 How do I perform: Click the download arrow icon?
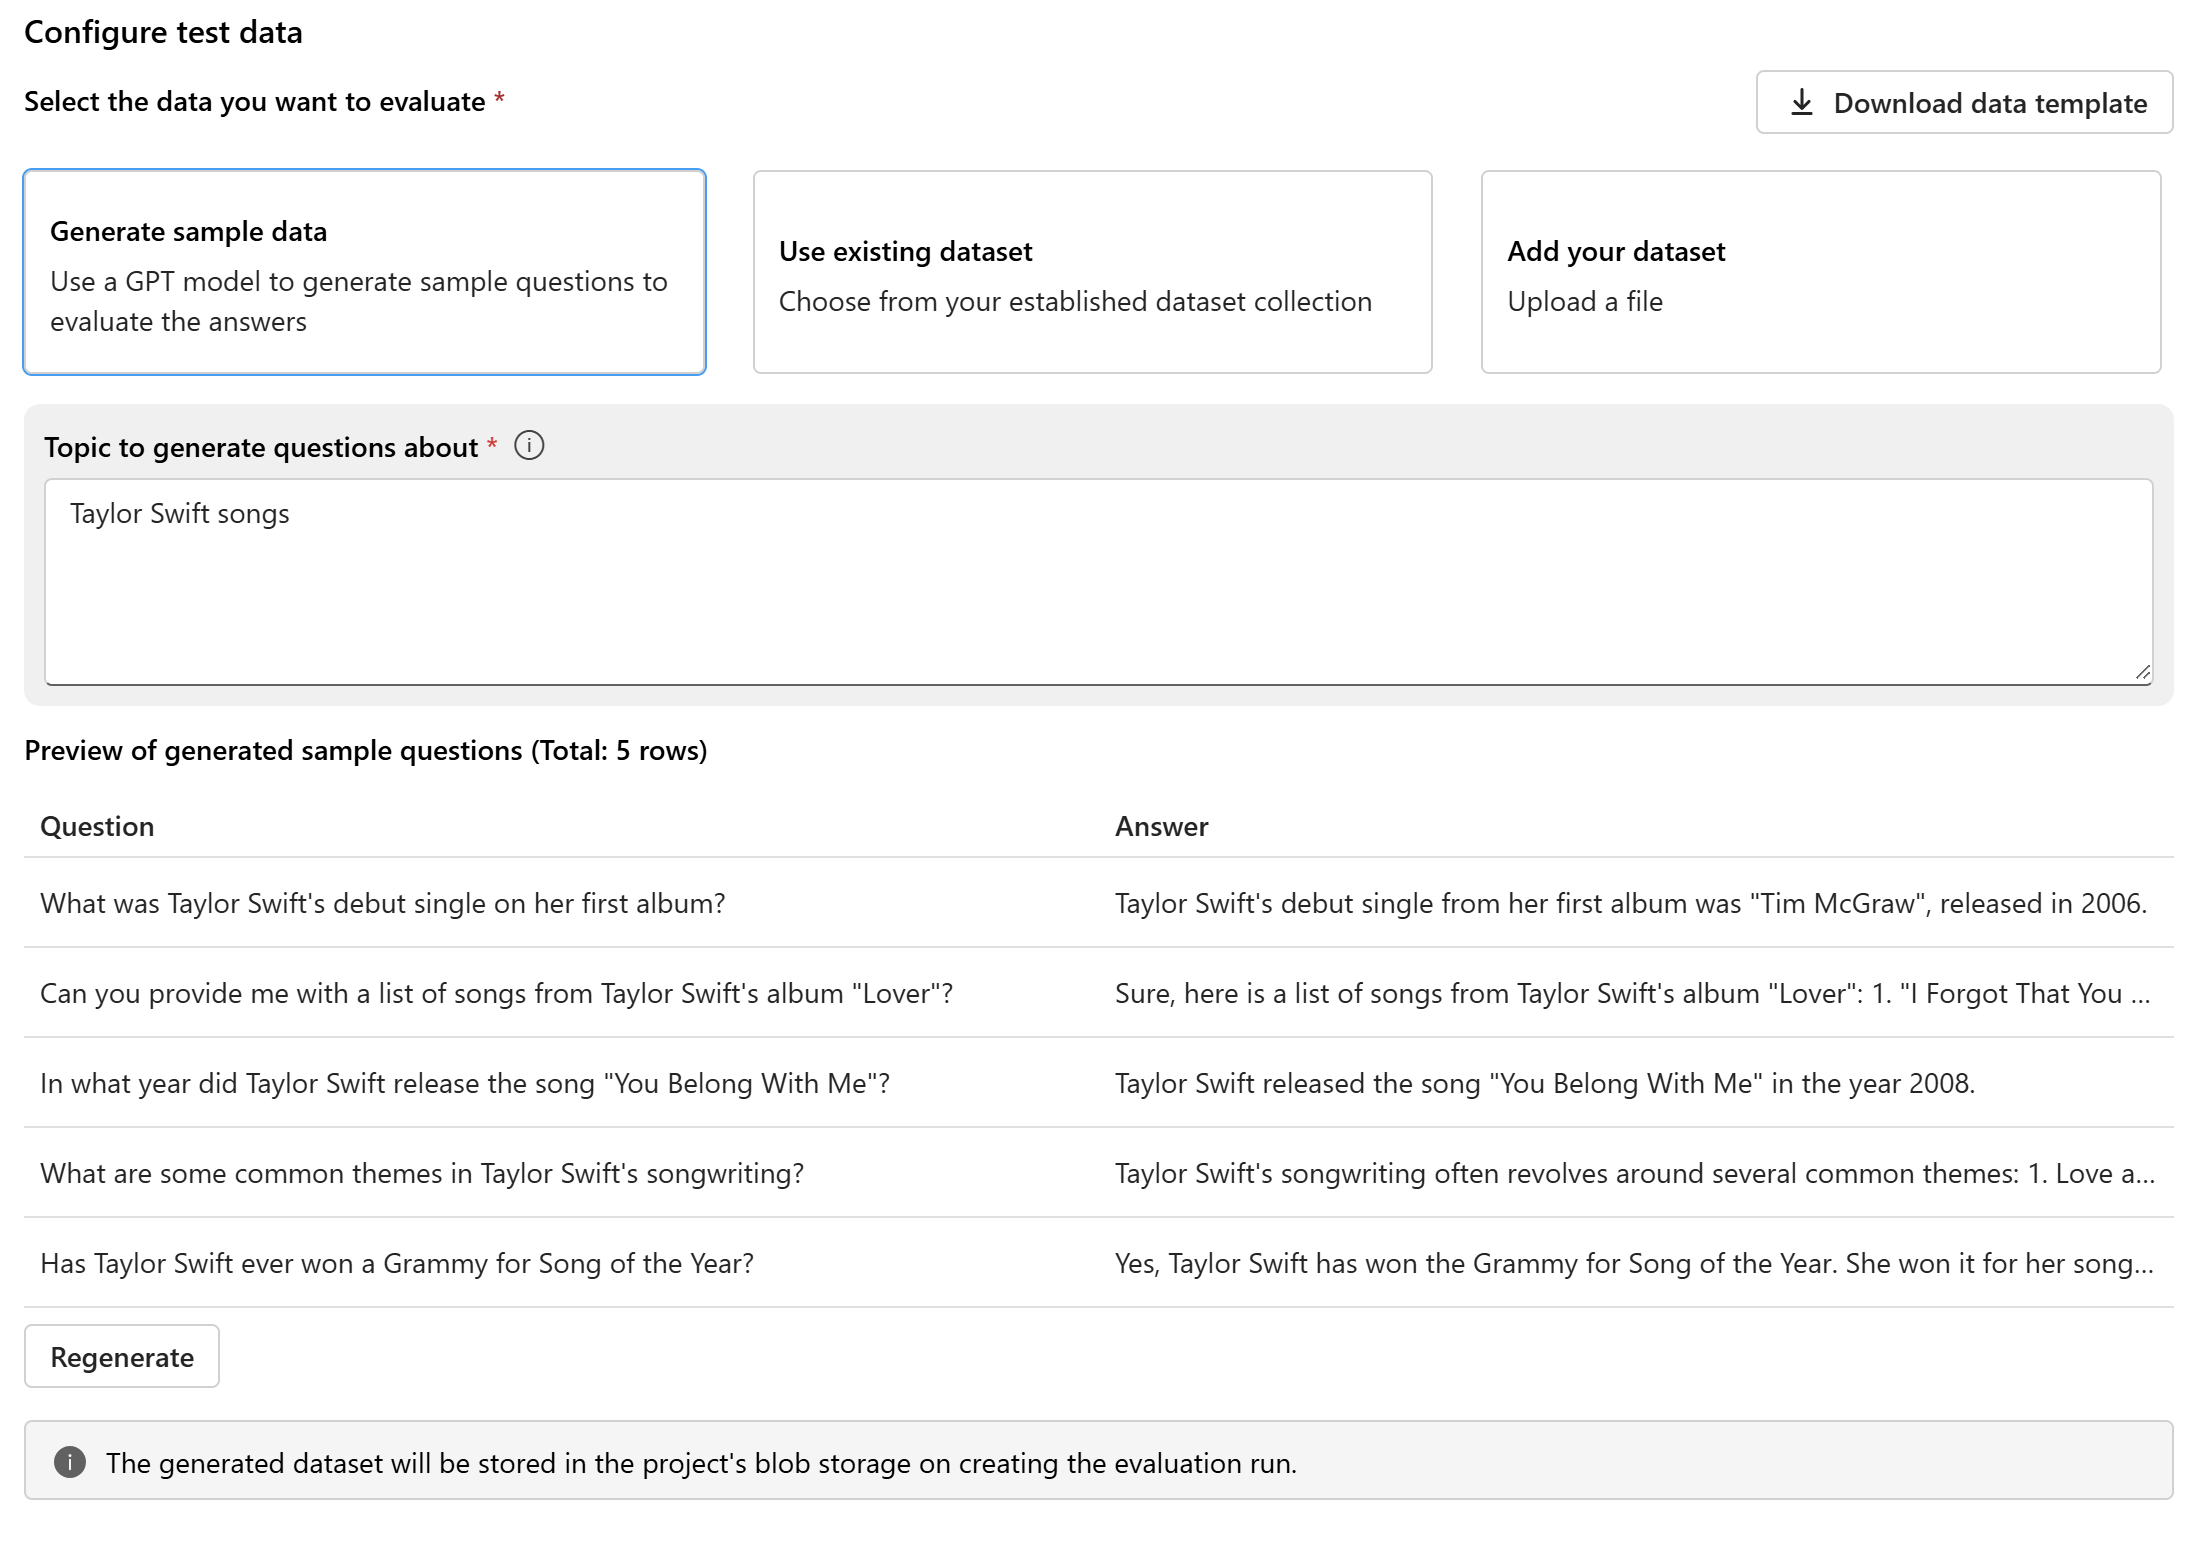[x=1801, y=102]
